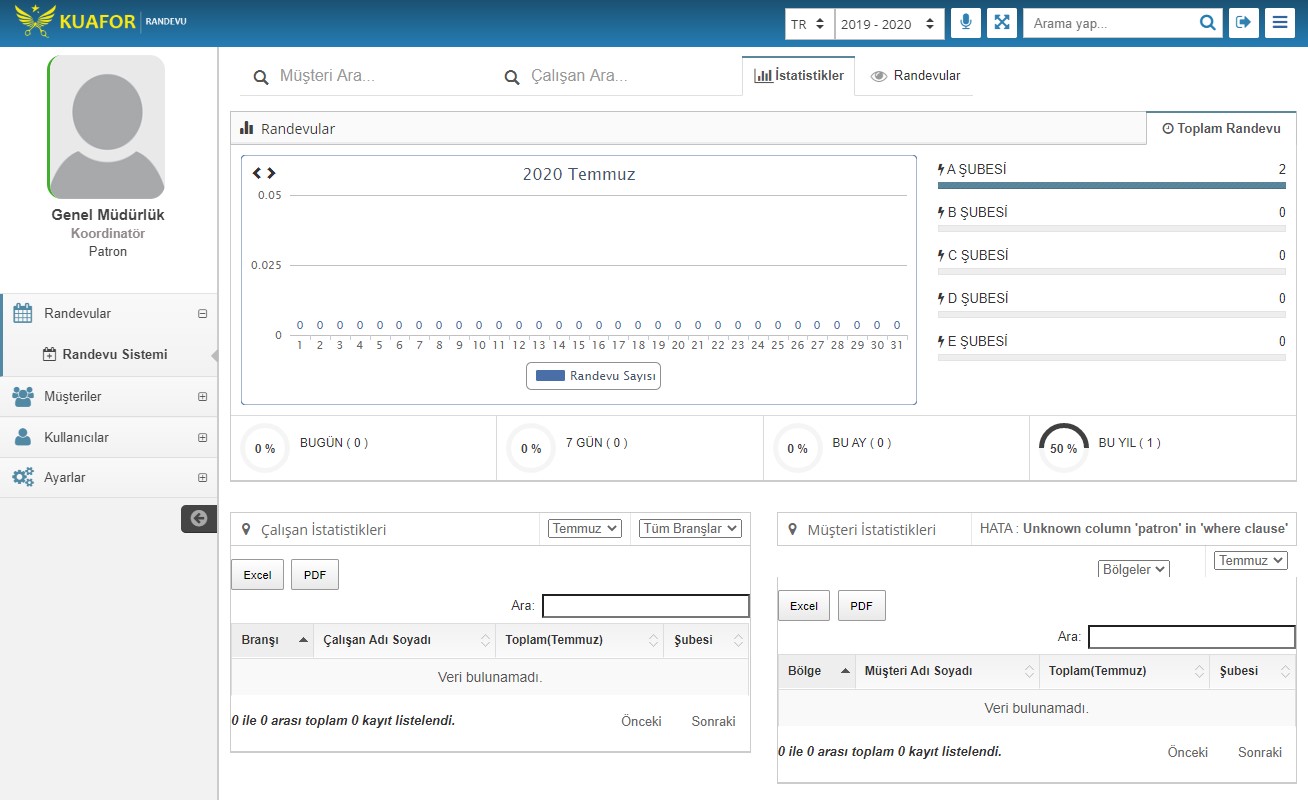Collapse the Randevular sidebar menu
The image size is (1308, 800).
[x=203, y=313]
